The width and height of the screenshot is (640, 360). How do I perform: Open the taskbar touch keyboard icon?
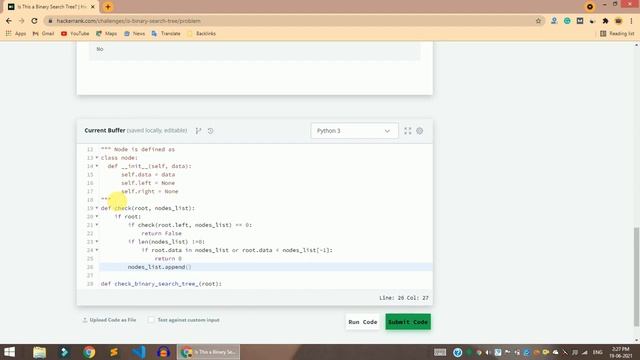440,352
